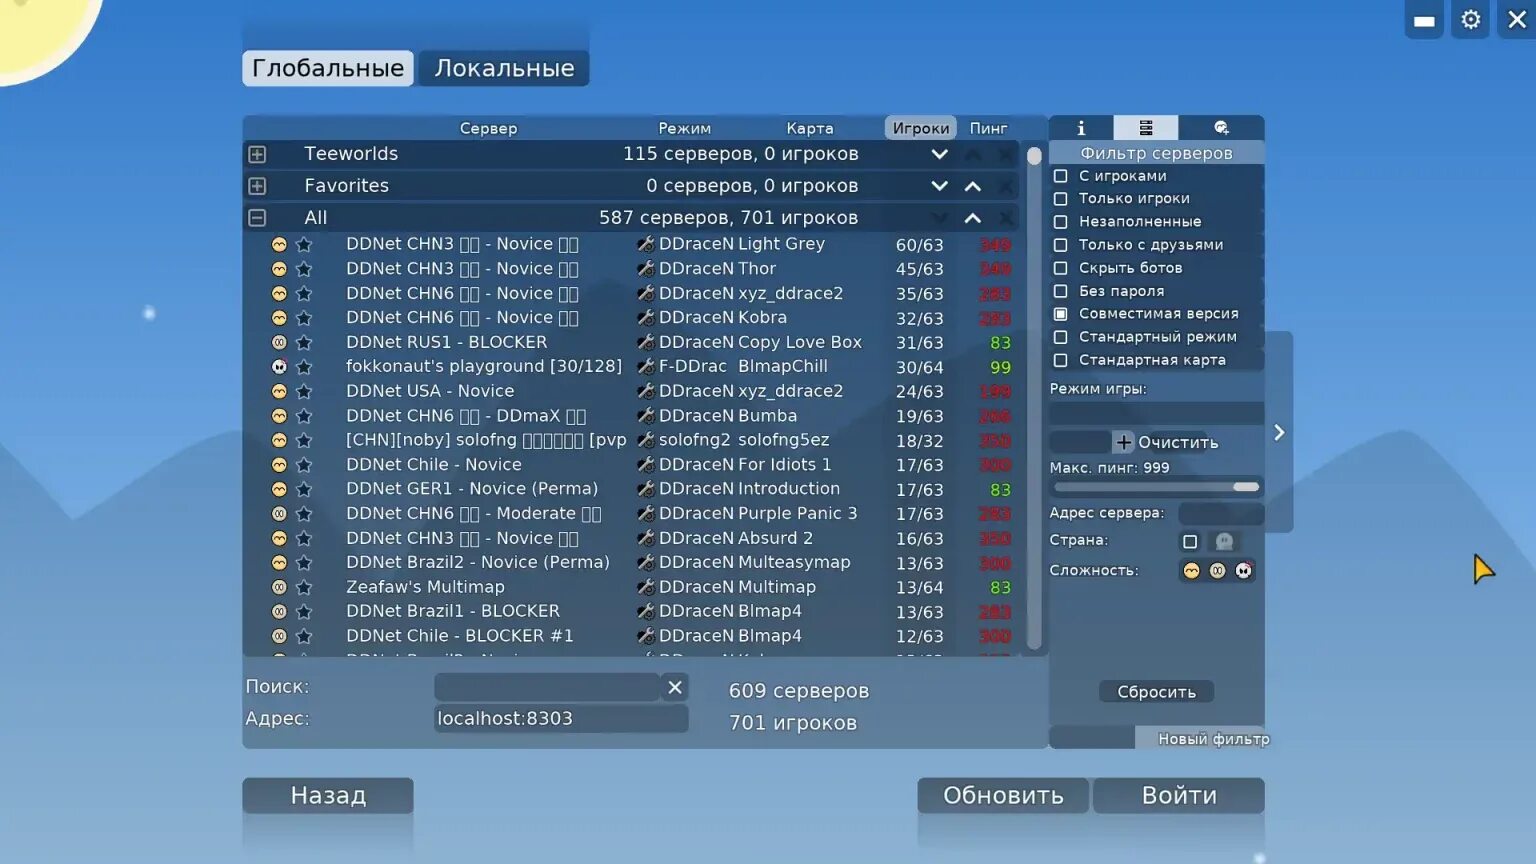Open the server info tab icon
The width and height of the screenshot is (1536, 864).
[x=1081, y=128]
